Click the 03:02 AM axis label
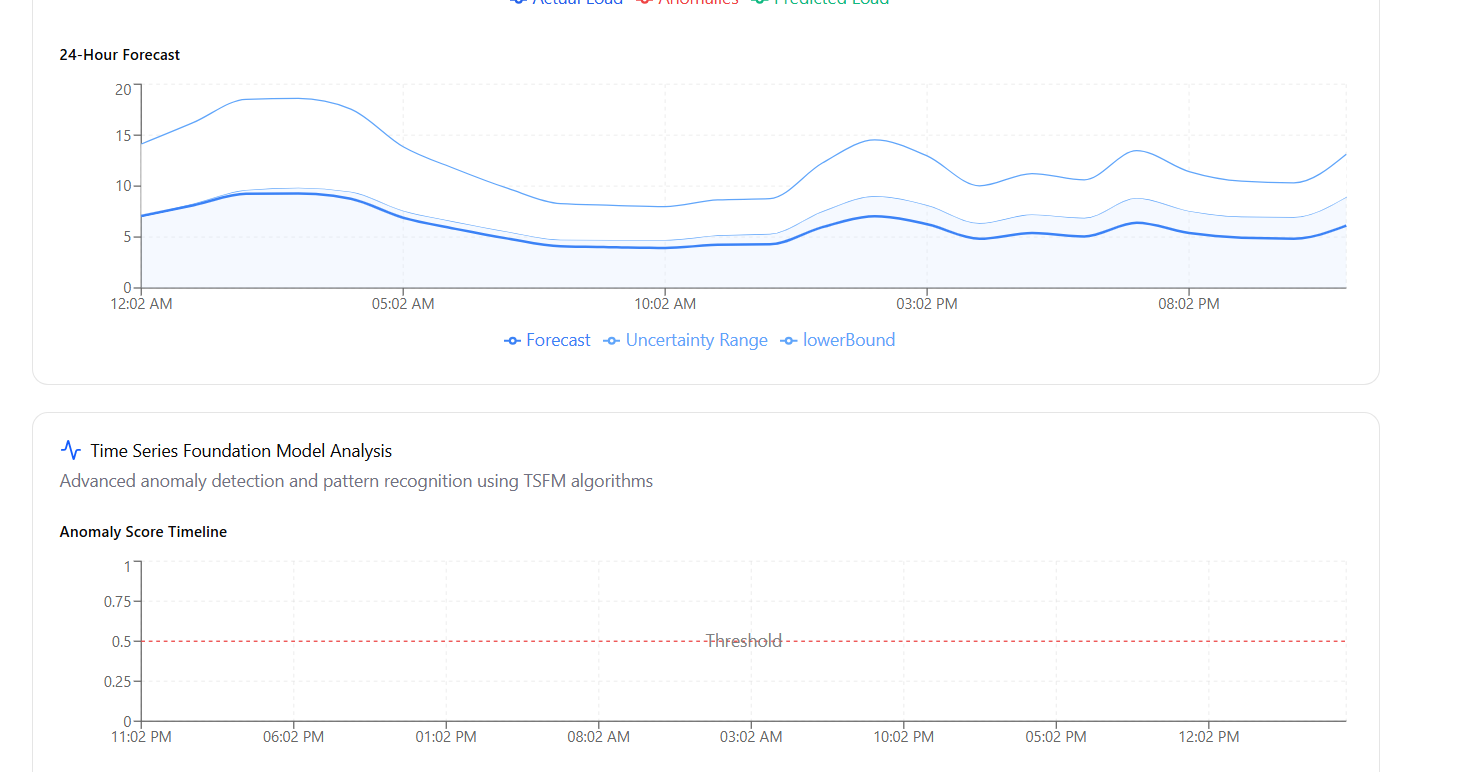The image size is (1476, 772). (x=751, y=737)
